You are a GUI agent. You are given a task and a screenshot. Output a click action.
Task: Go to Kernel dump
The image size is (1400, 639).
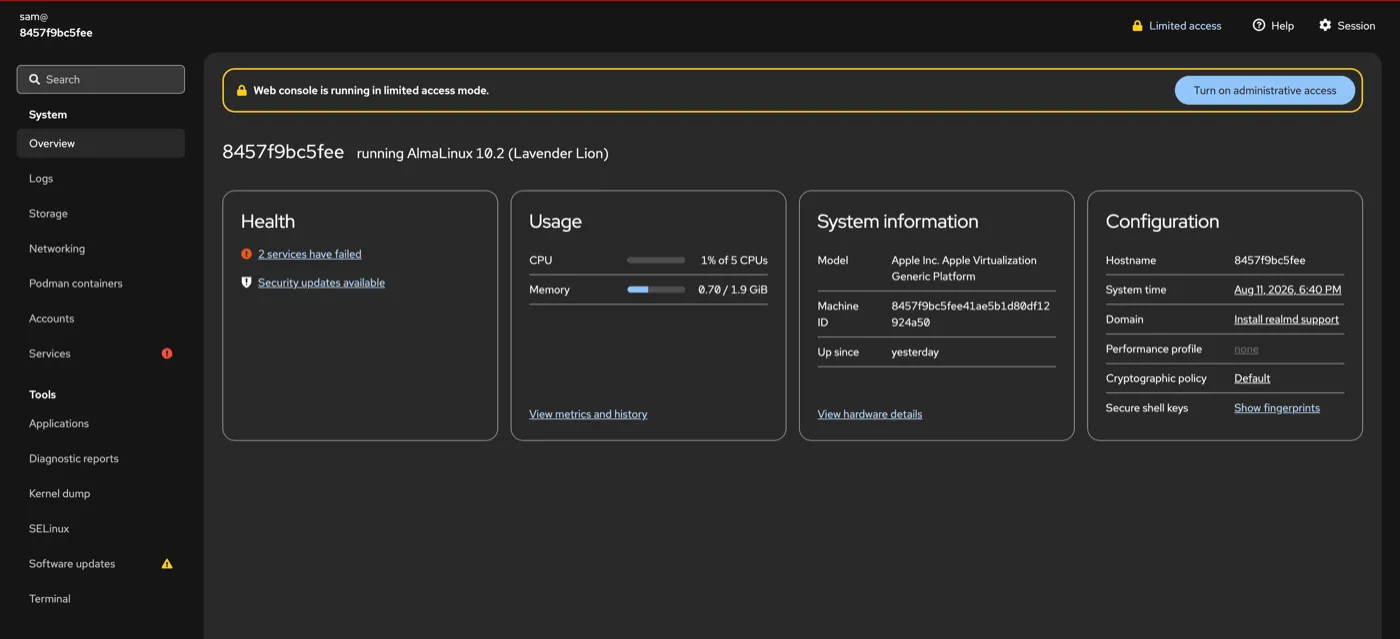coord(101,493)
